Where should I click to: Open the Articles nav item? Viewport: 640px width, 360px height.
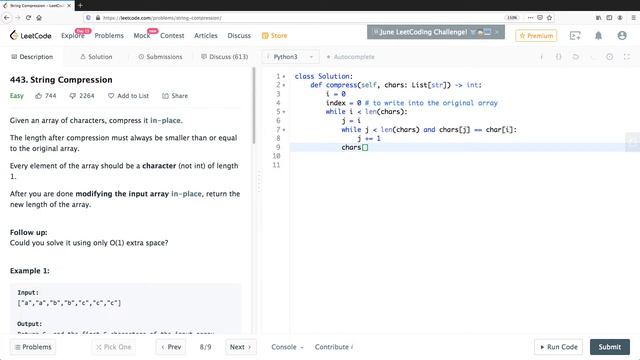point(206,36)
